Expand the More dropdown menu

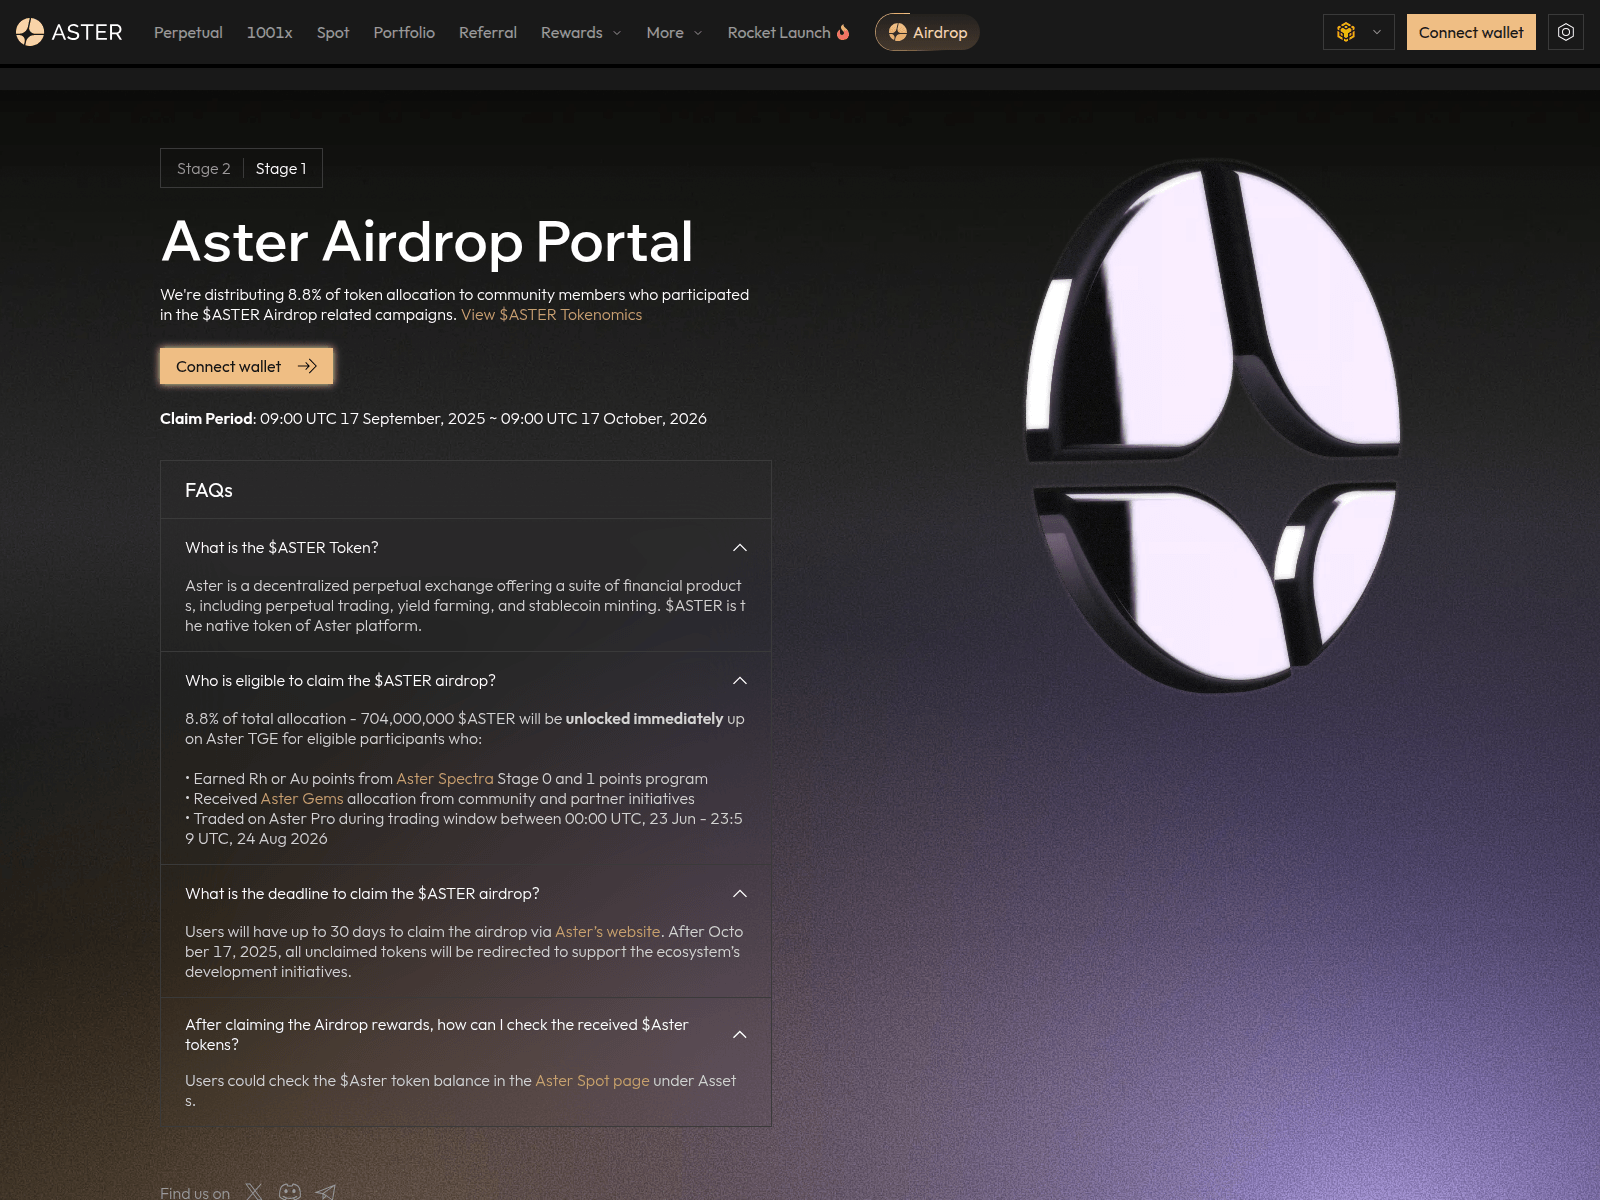(x=674, y=32)
